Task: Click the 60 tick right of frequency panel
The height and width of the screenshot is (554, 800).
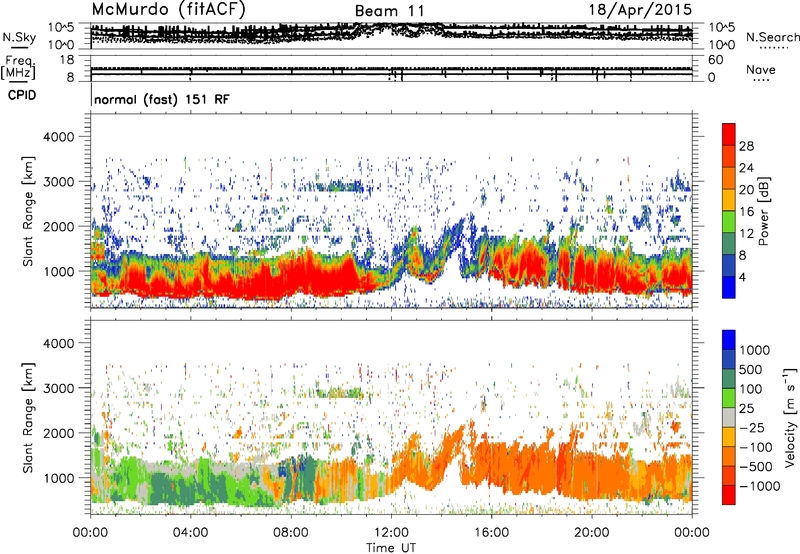Action: [x=715, y=60]
